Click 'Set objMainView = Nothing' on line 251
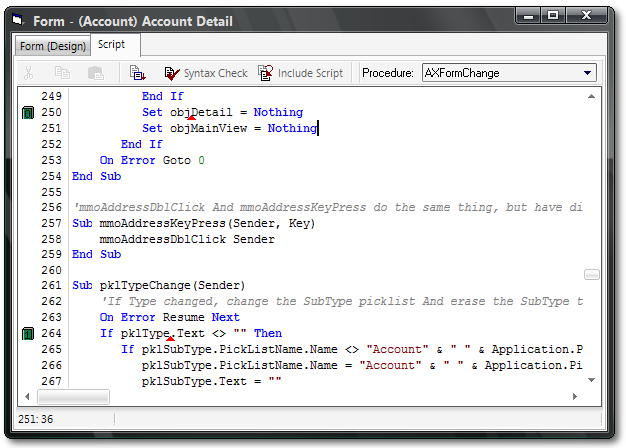 pyautogui.click(x=230, y=129)
